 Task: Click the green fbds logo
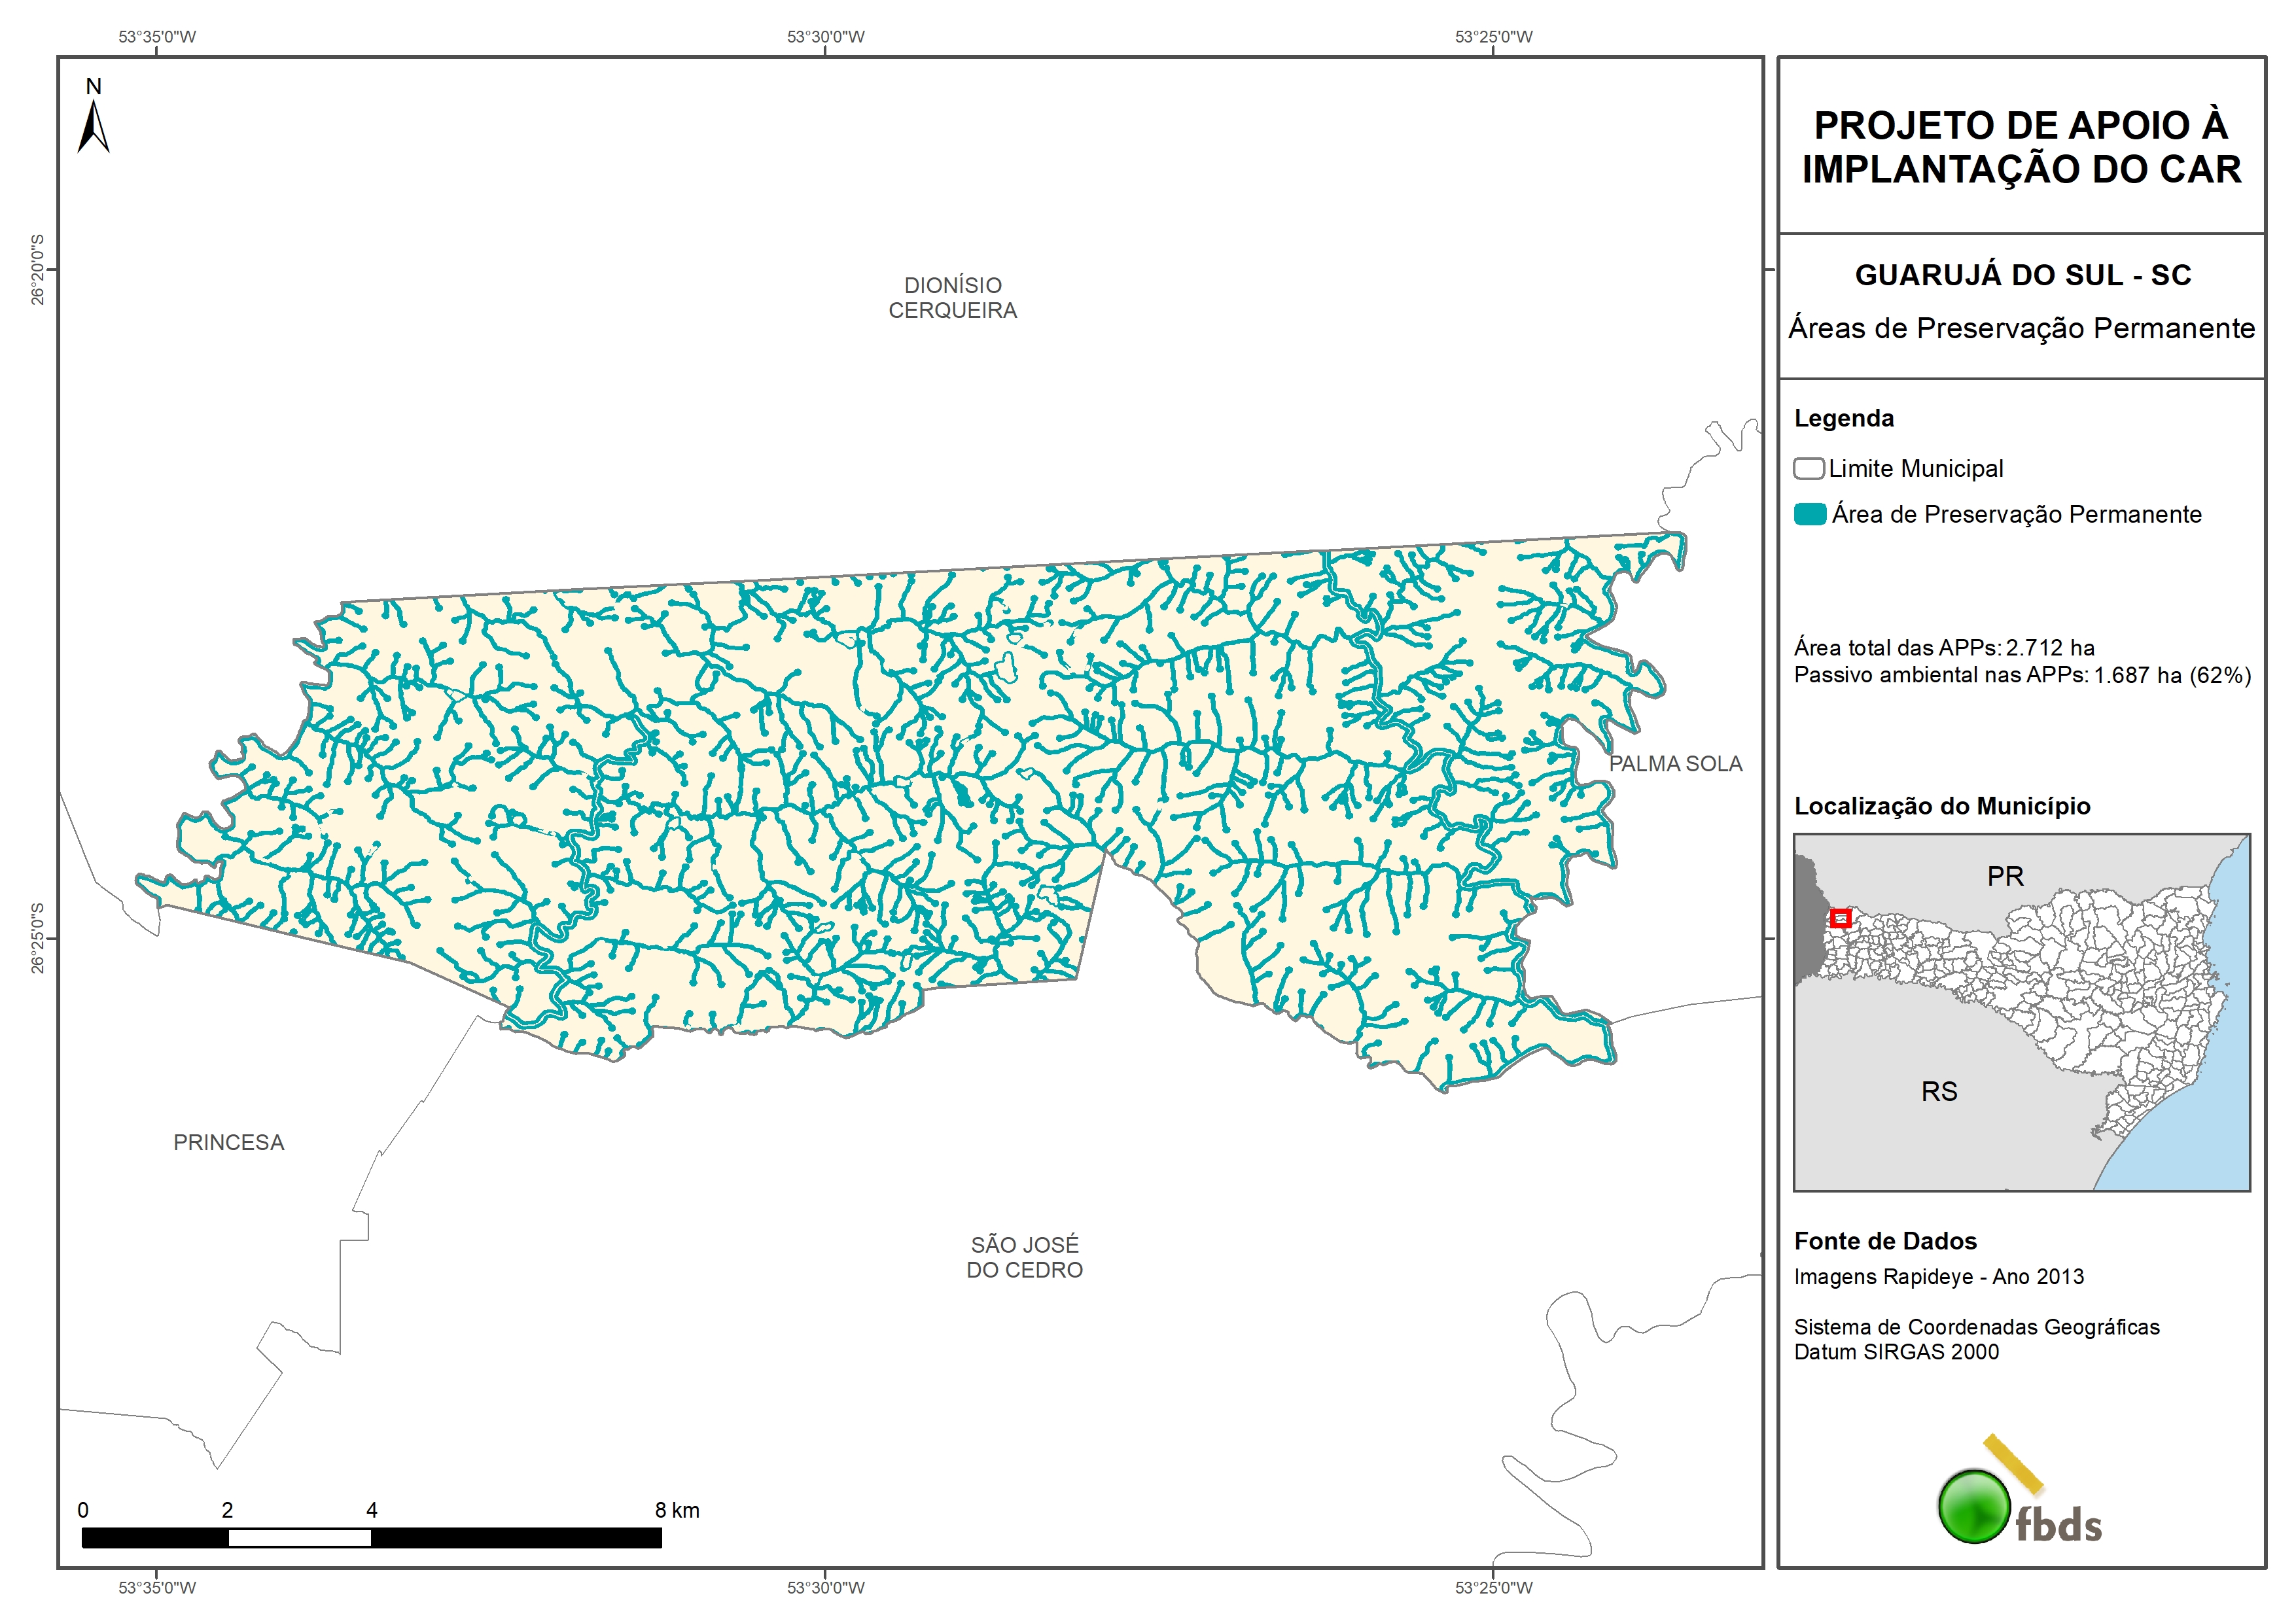[1974, 1506]
